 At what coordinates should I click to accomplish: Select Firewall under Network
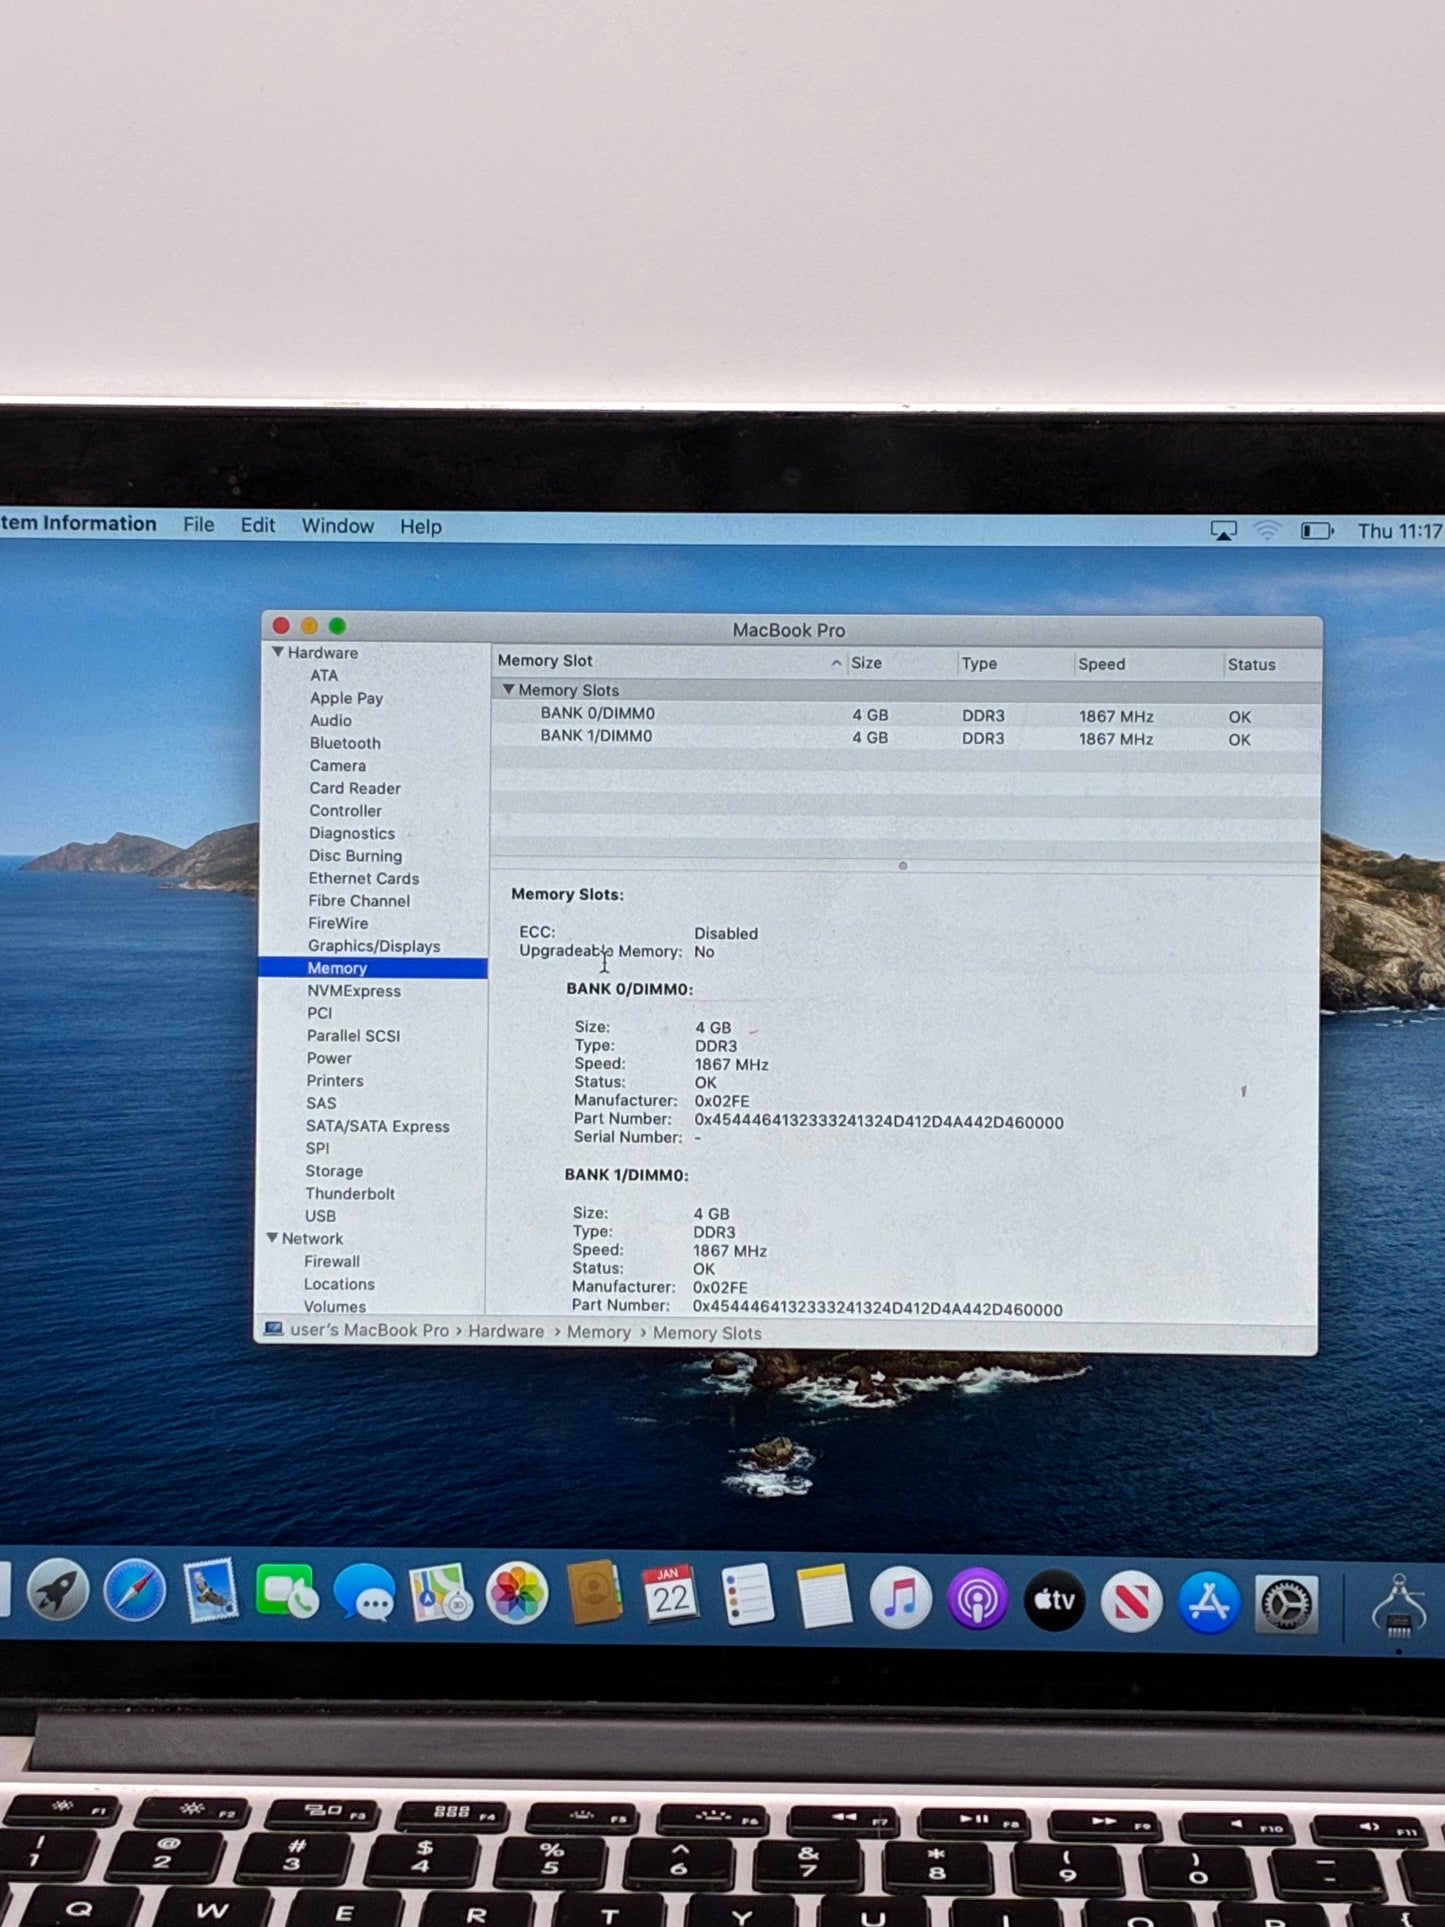point(332,1262)
